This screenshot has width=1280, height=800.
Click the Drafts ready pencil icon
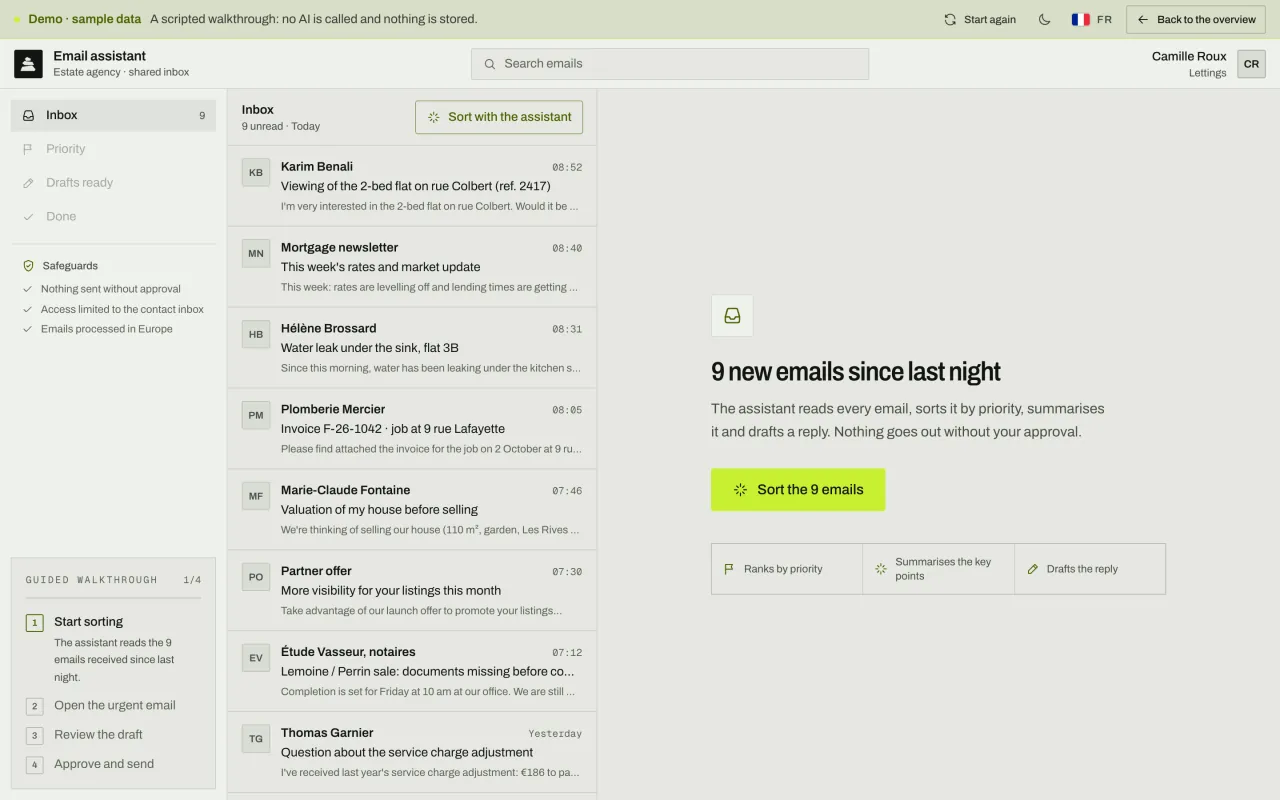29,183
